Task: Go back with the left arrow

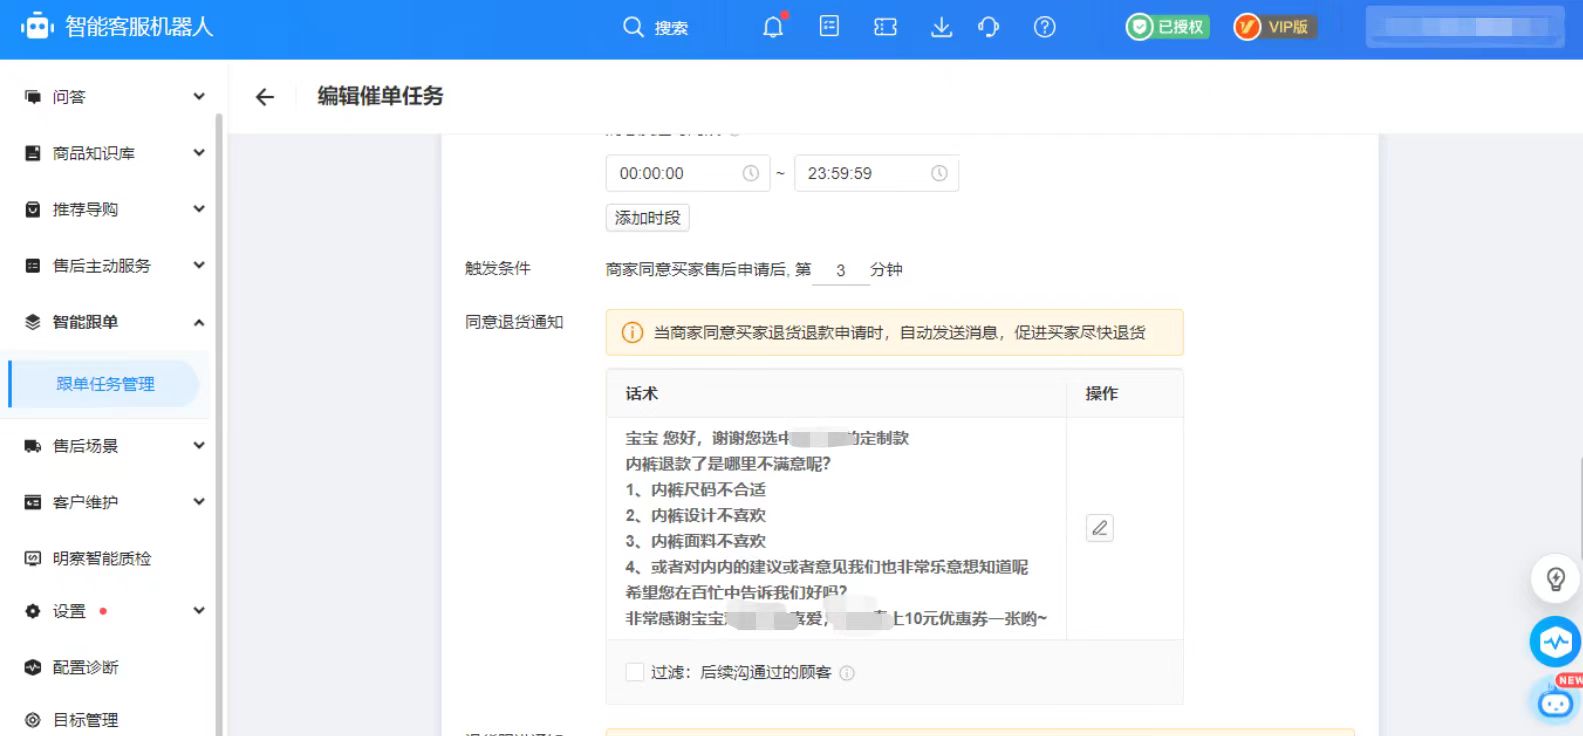Action: coord(265,97)
